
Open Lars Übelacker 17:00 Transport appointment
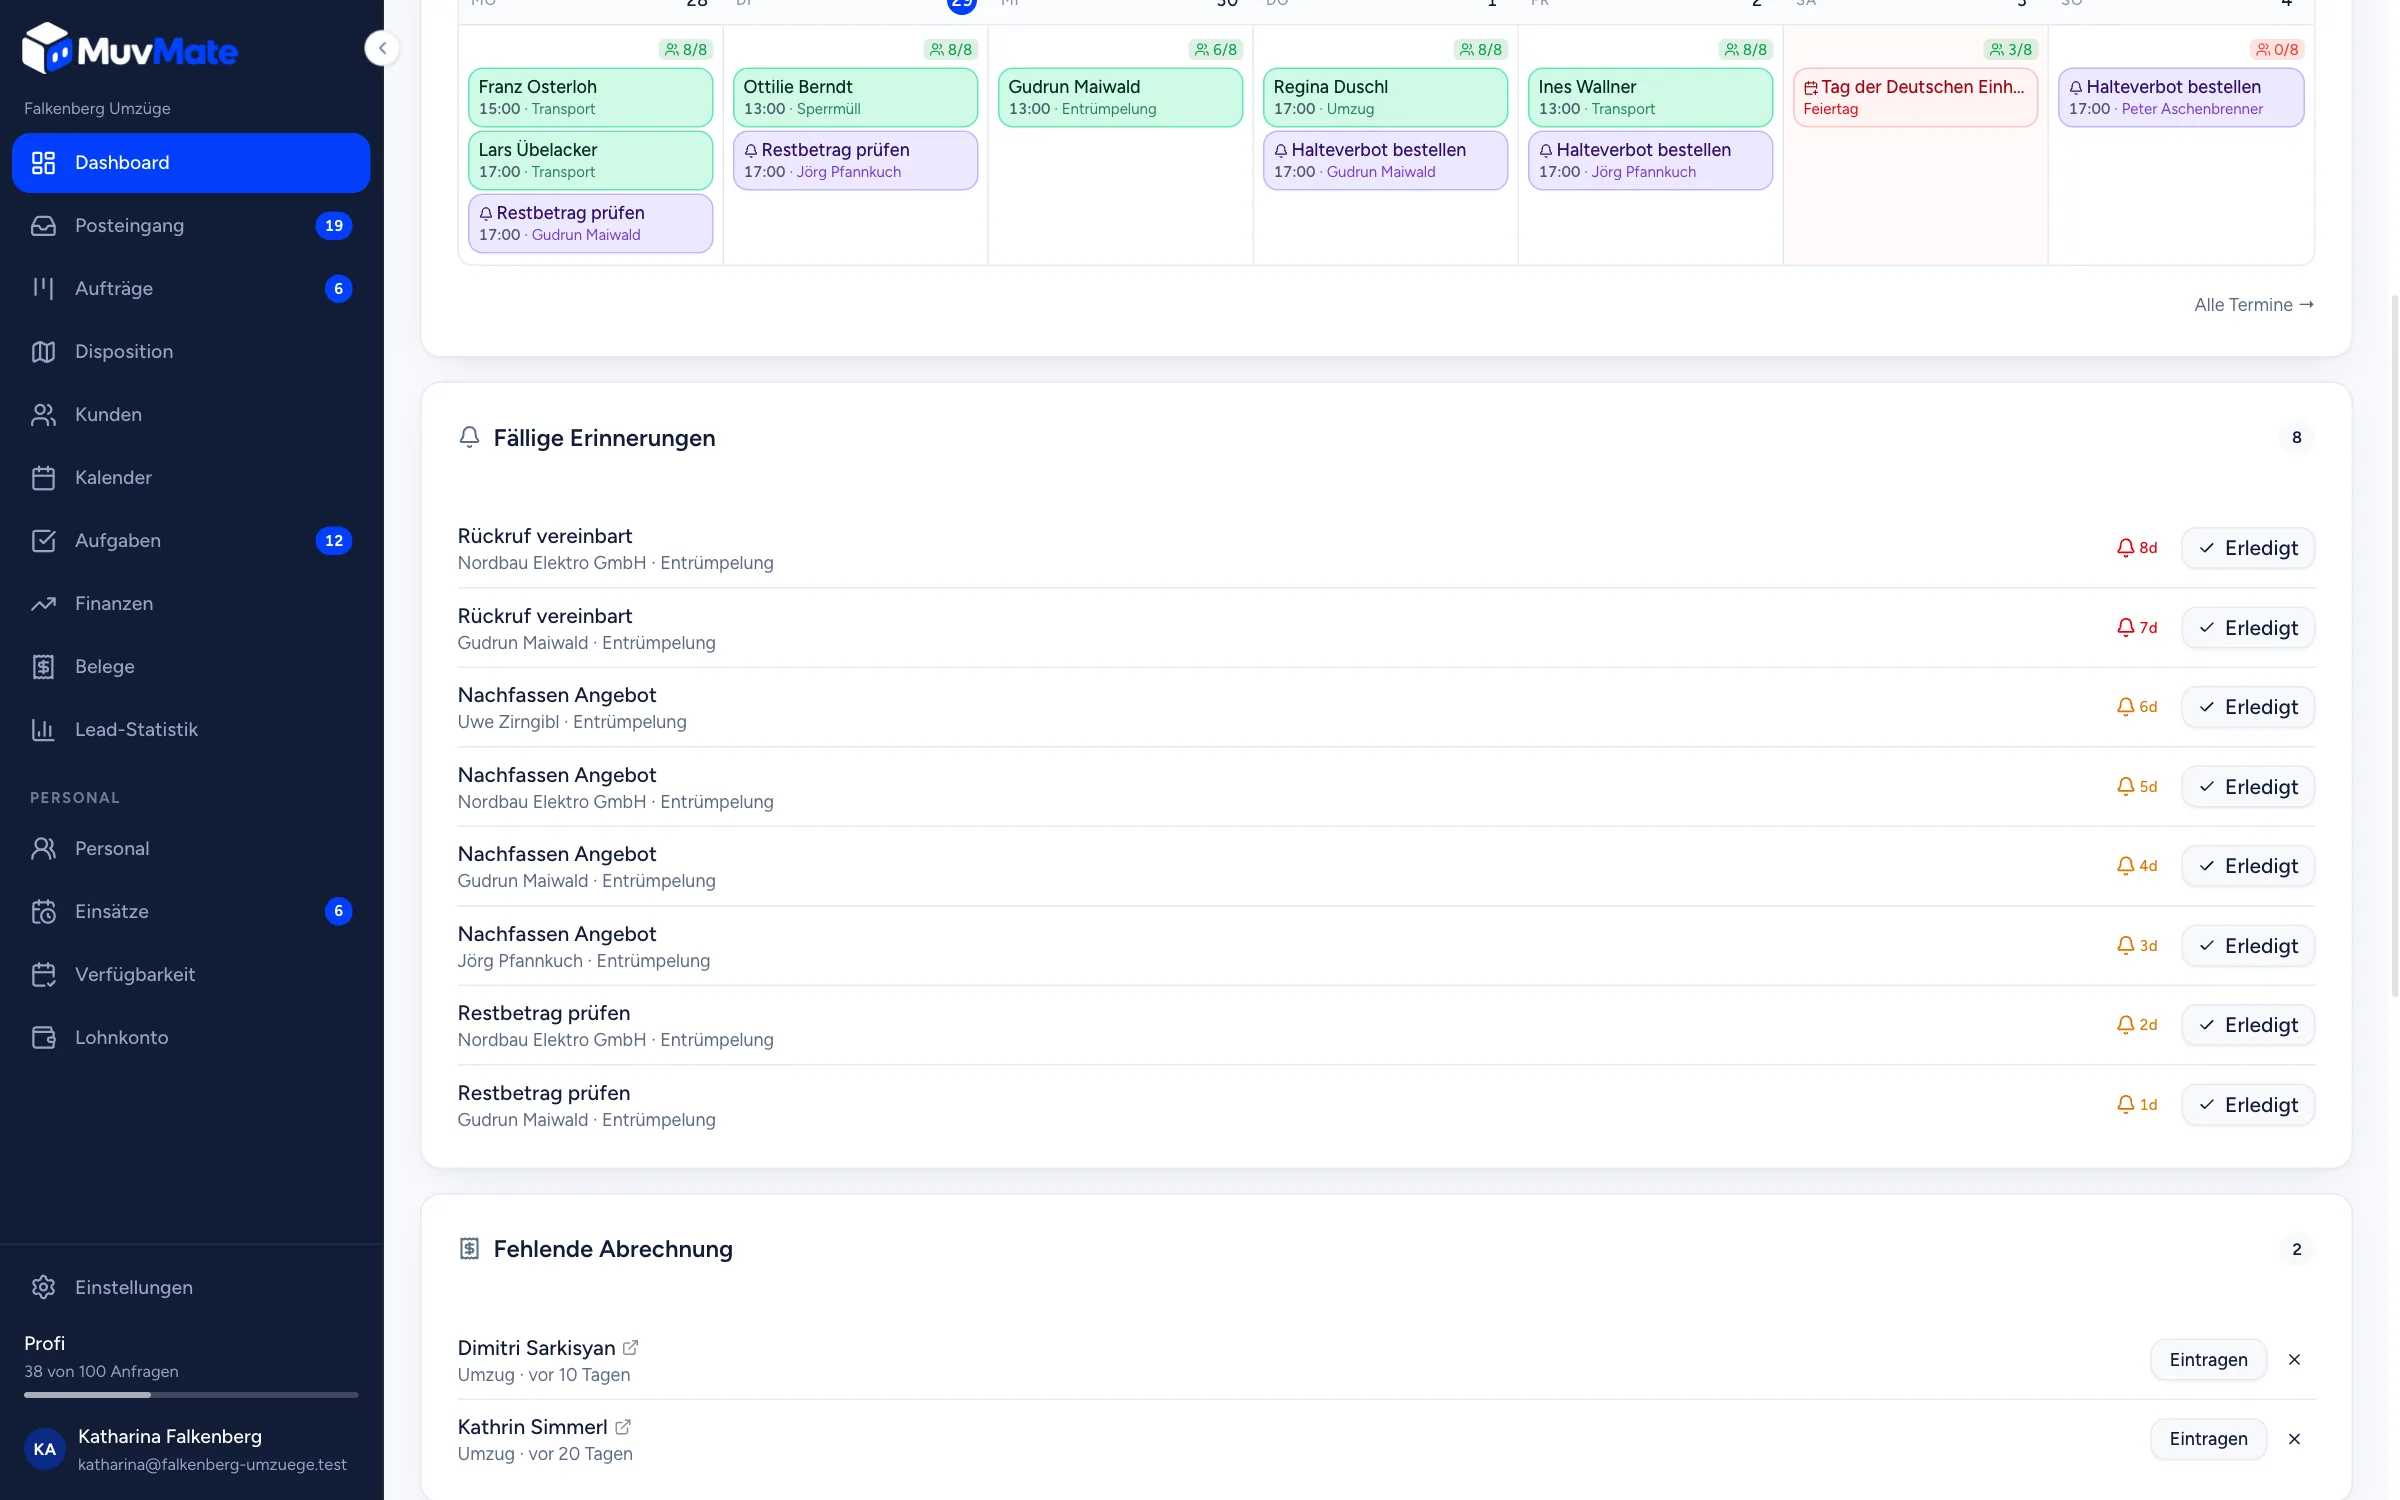pos(590,160)
